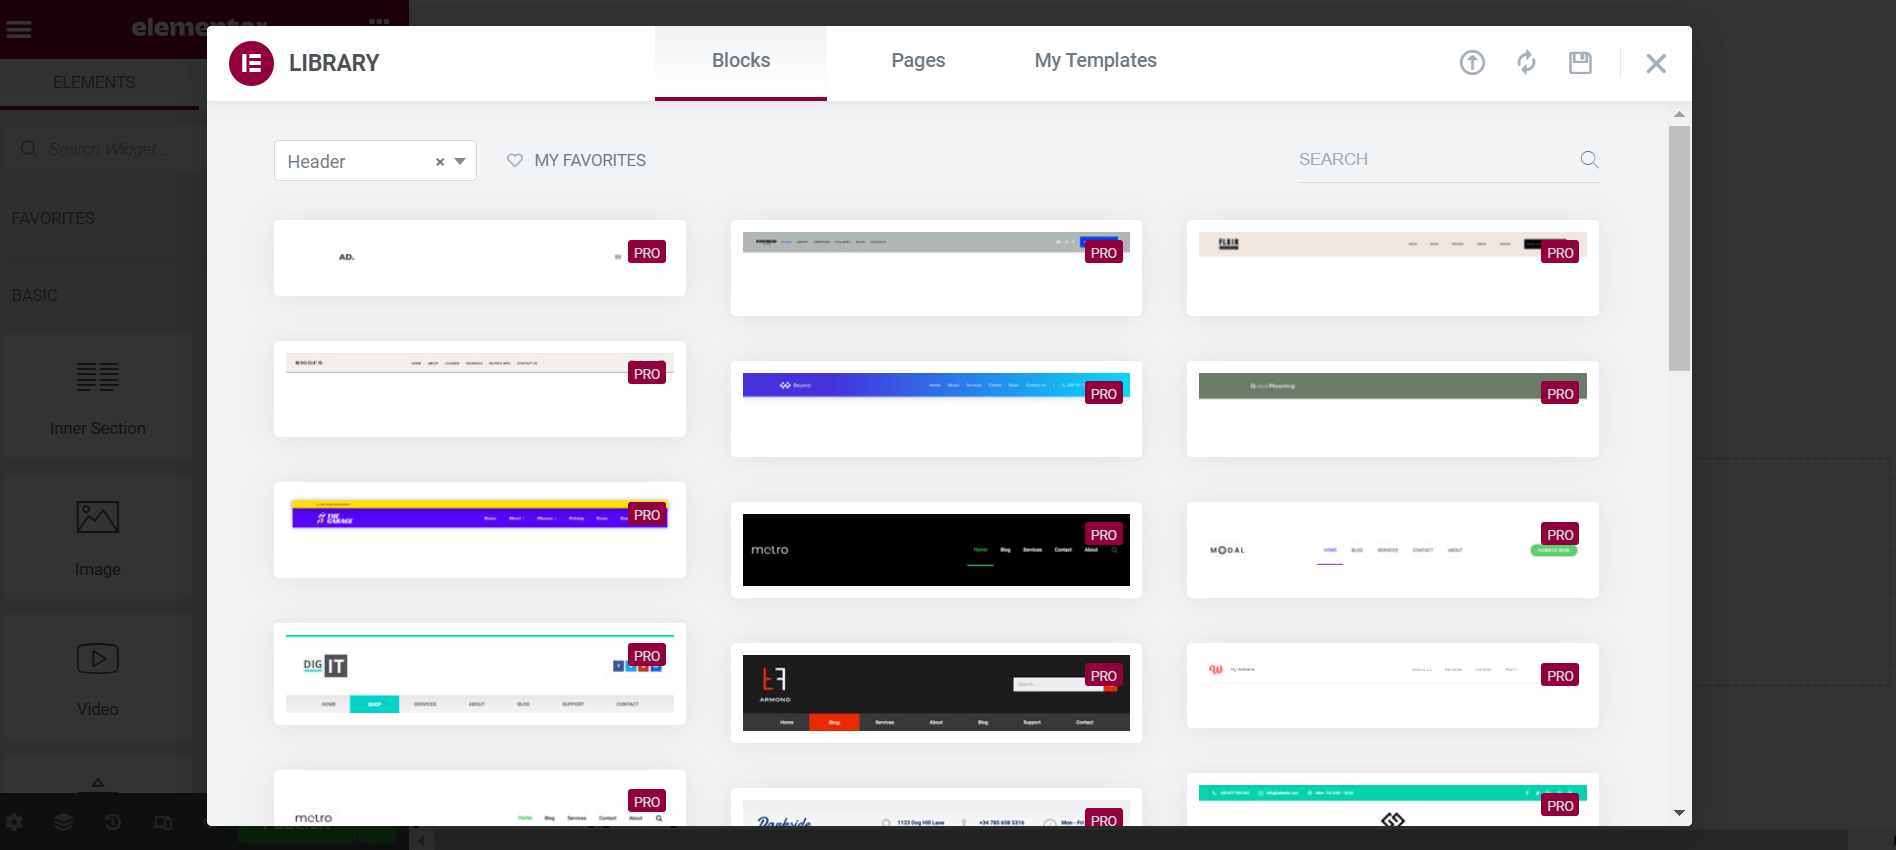1896x850 pixels.
Task: Select the ELEMENTS tab in the panel
Action: [x=94, y=83]
